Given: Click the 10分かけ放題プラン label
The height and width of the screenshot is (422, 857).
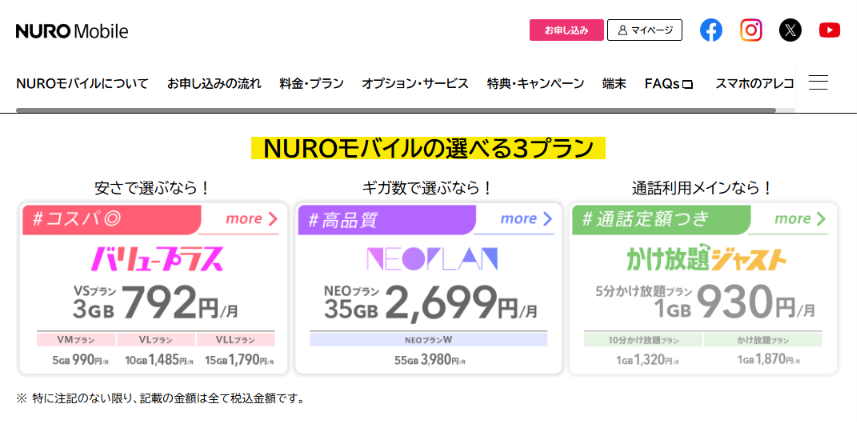Looking at the screenshot, I should pyautogui.click(x=643, y=339).
